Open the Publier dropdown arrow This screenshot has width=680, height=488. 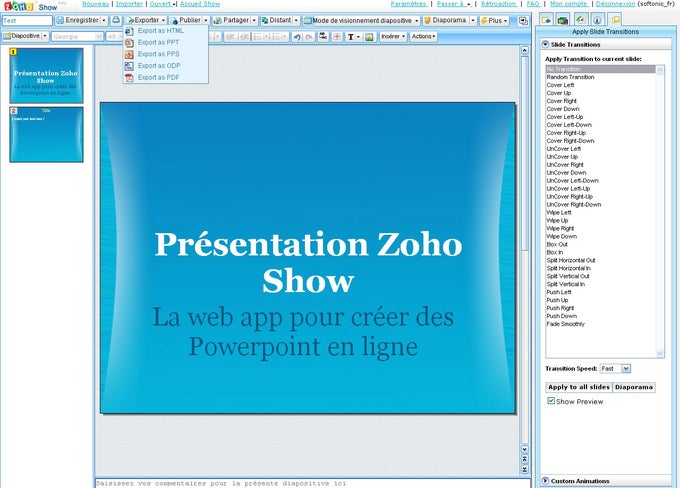point(206,20)
